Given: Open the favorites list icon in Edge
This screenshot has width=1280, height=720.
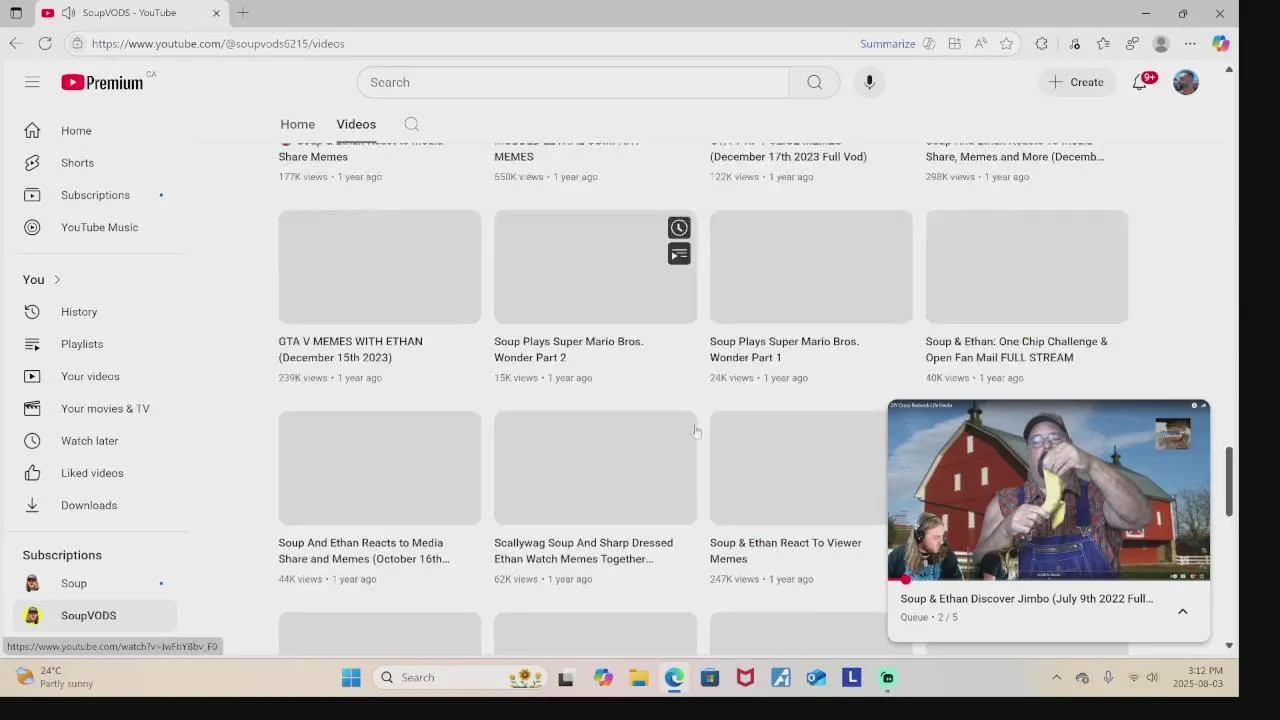Looking at the screenshot, I should (1103, 43).
